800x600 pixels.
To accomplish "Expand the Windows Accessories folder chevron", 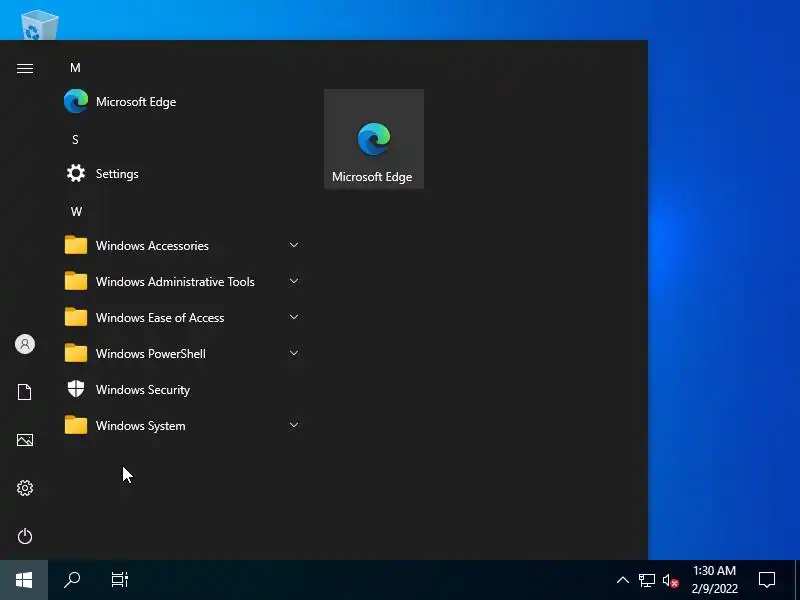I will [x=294, y=245].
